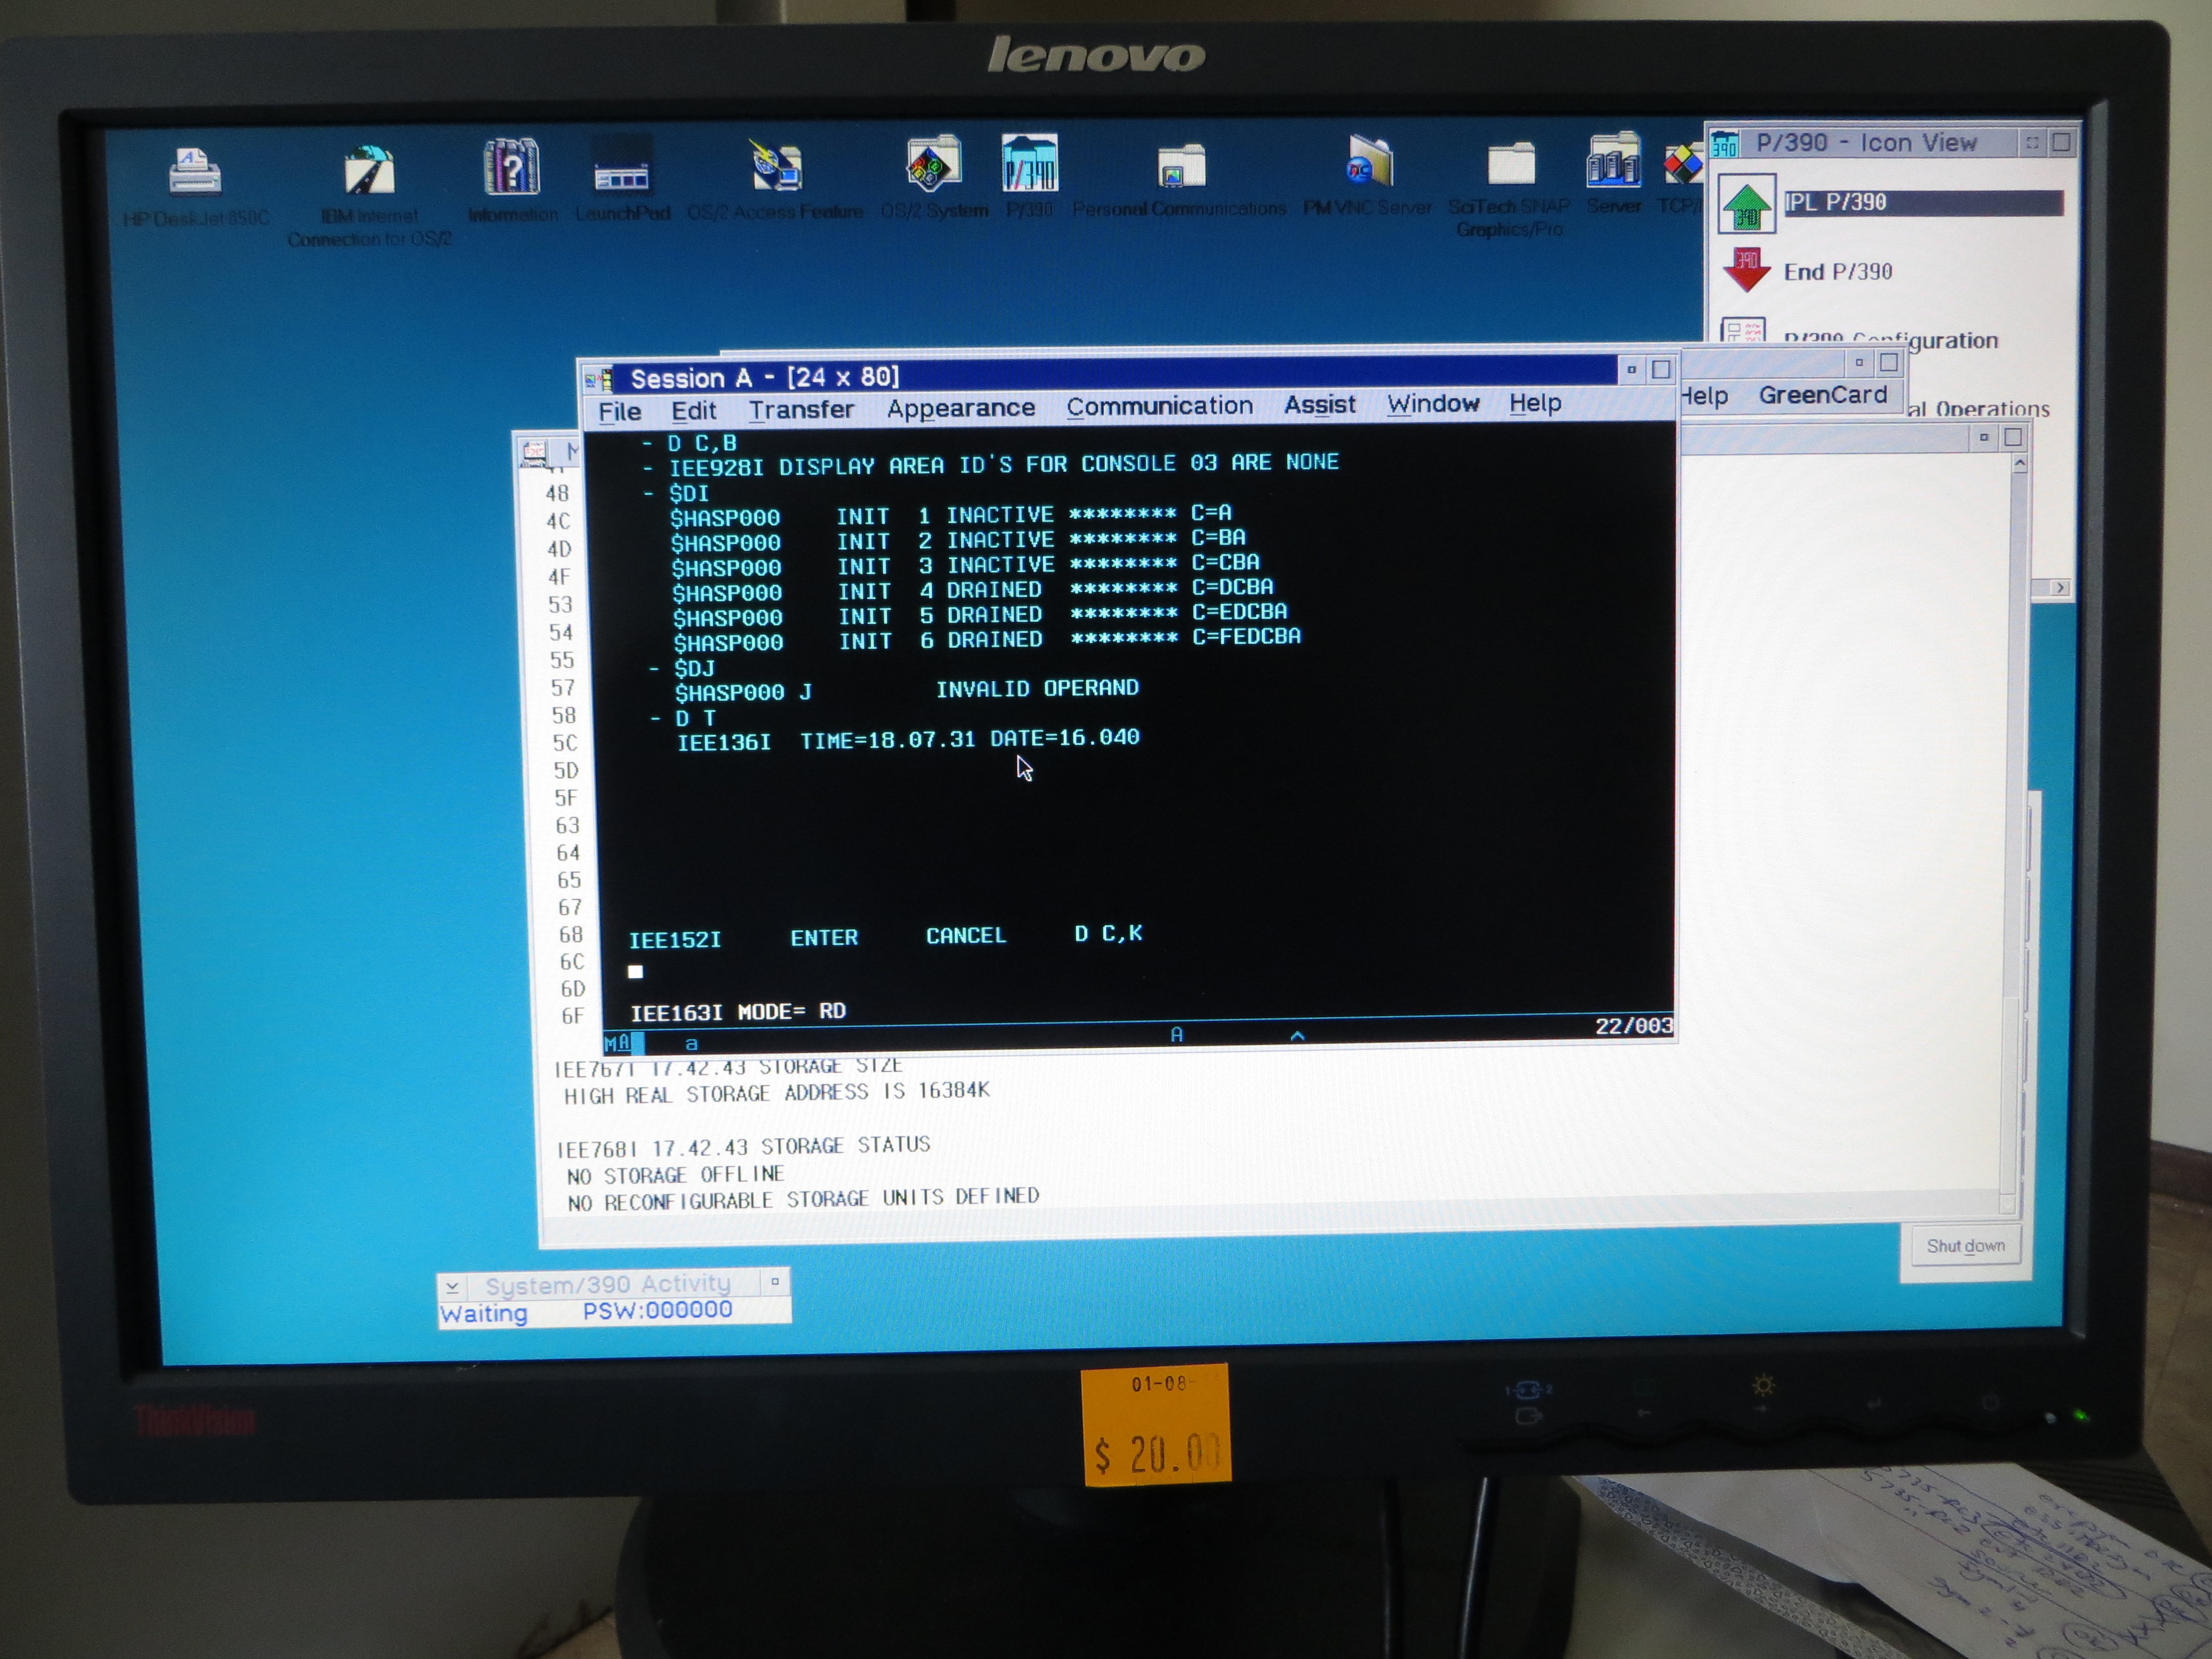Click the IEE152I ENTER CANCEL D C,K line
Viewport: 2212px width, 1659px height.
(x=885, y=937)
